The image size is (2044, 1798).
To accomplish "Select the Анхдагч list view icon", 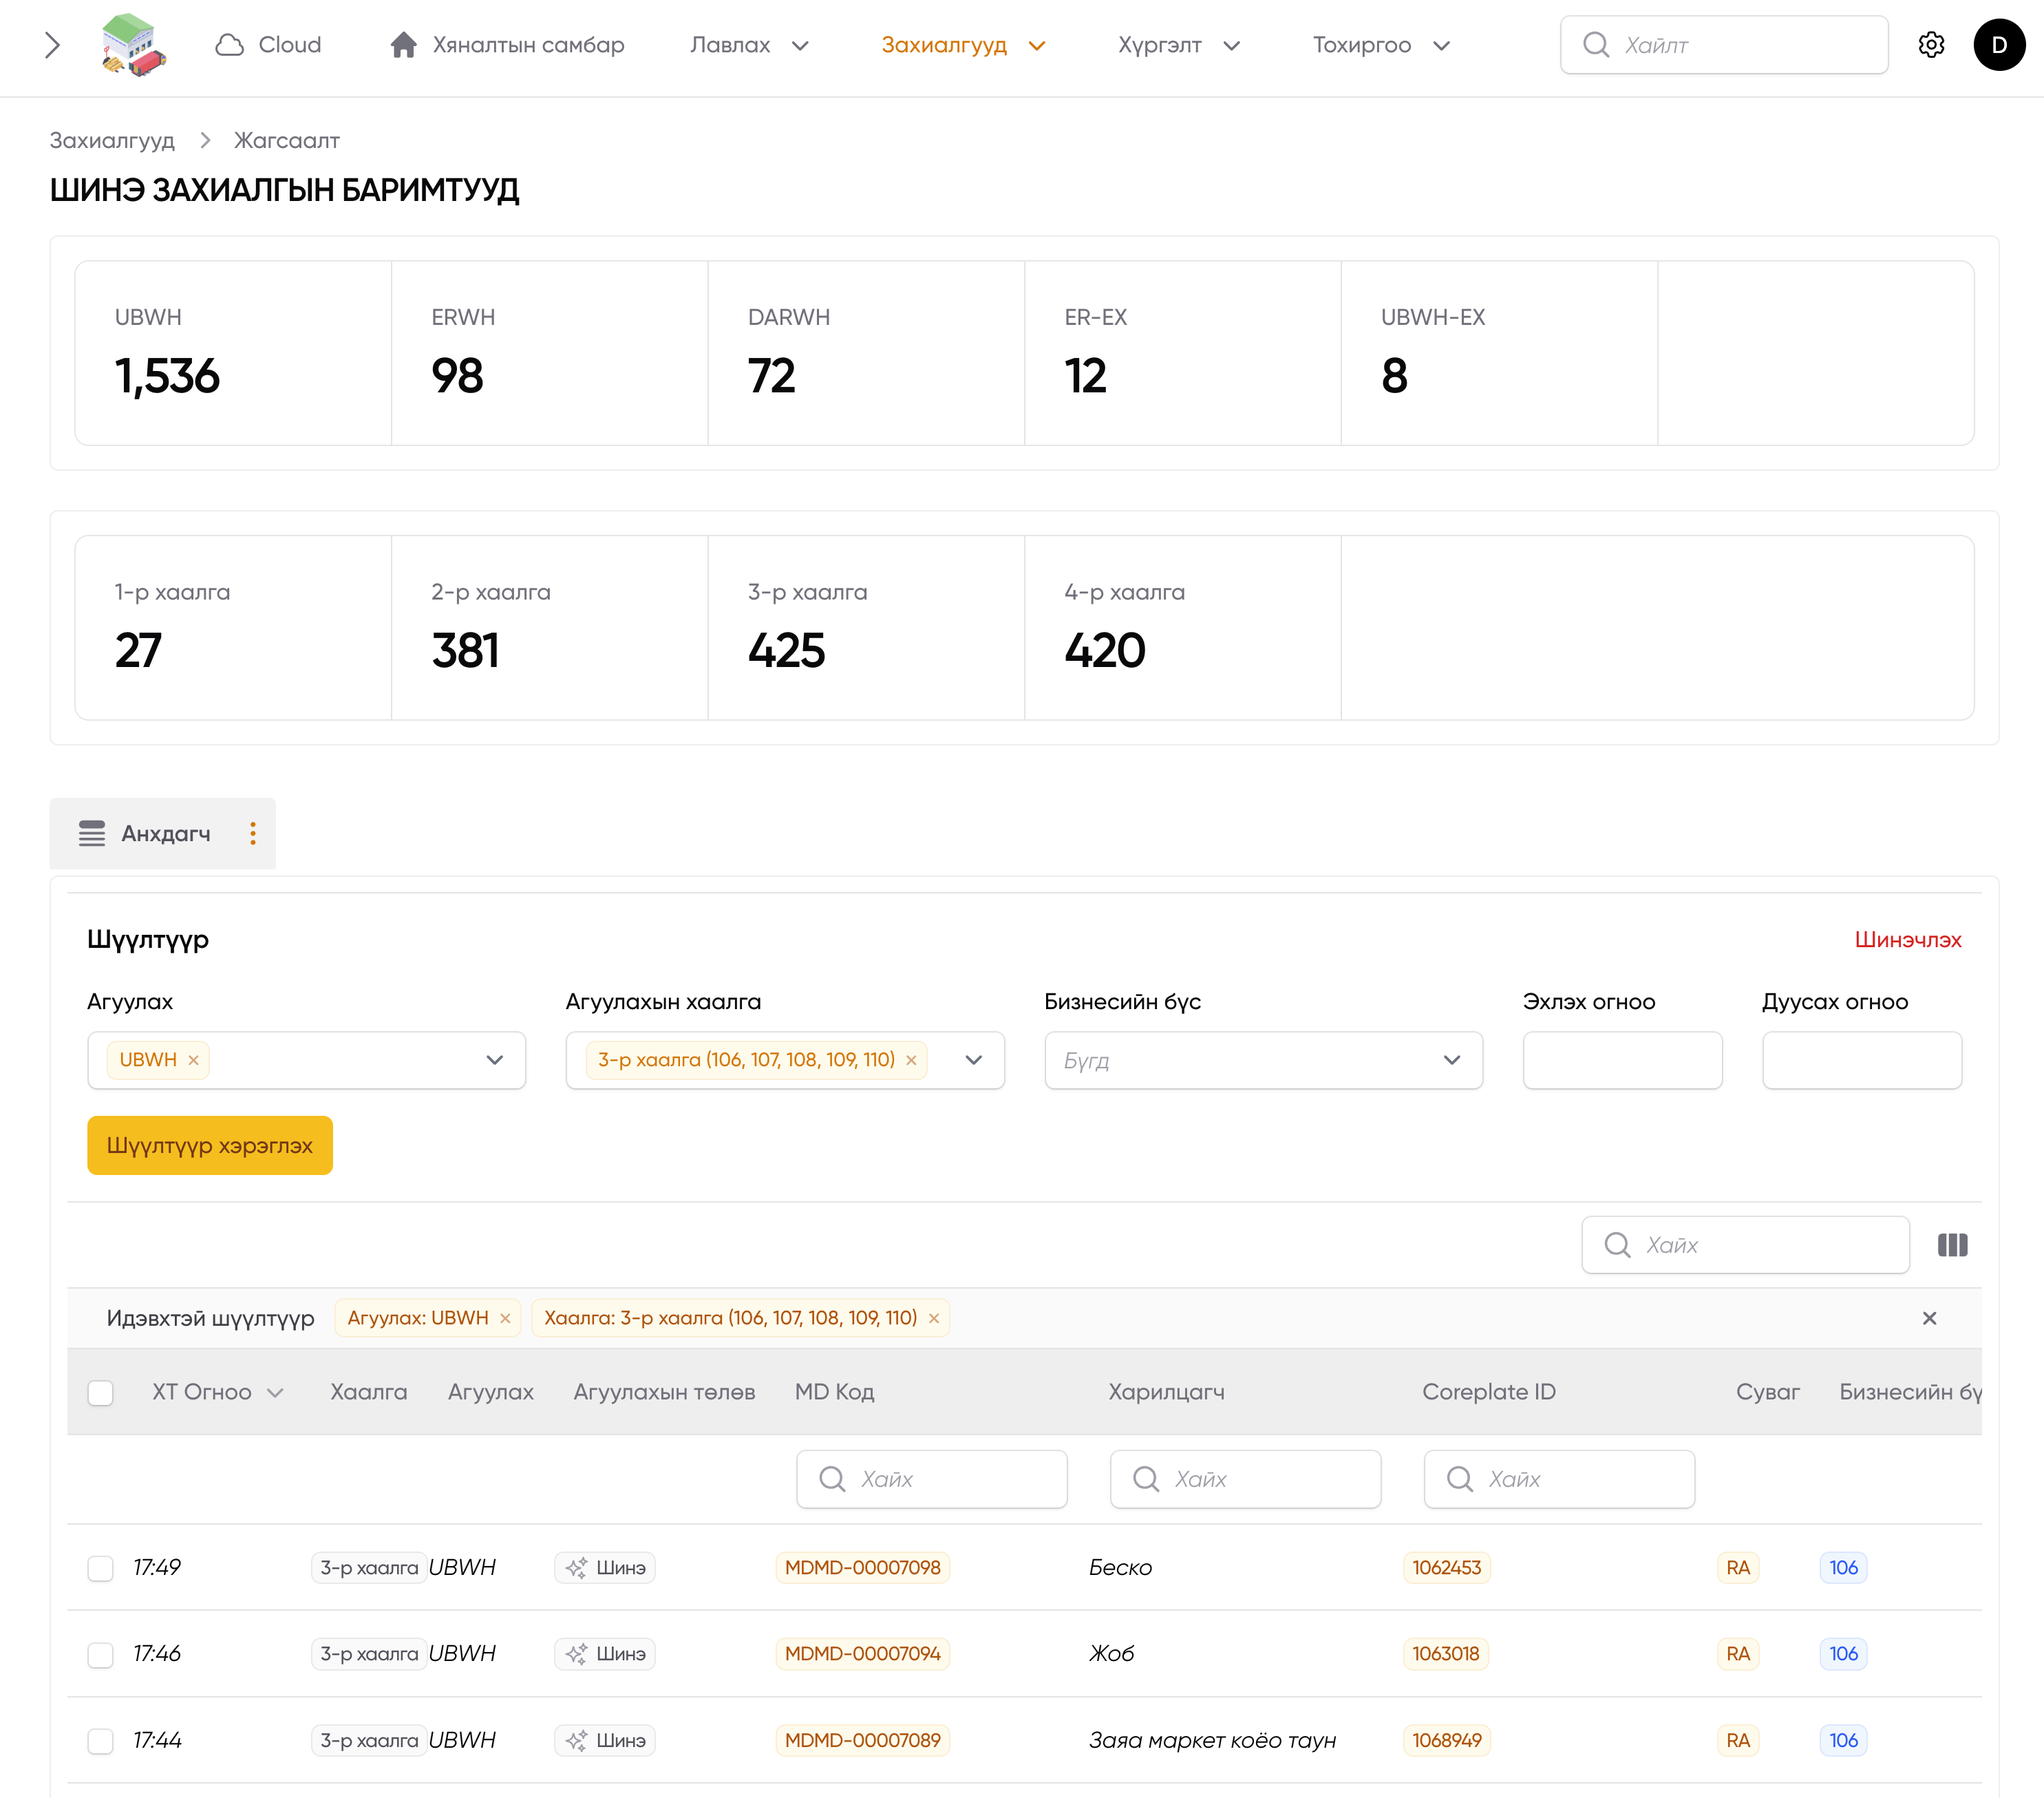I will pos(92,833).
